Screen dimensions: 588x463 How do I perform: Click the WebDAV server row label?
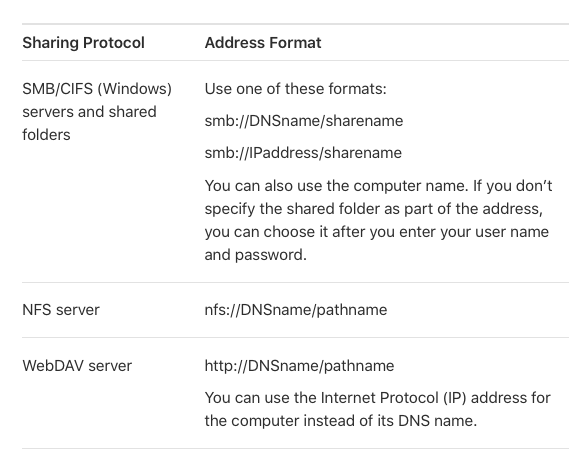(77, 366)
